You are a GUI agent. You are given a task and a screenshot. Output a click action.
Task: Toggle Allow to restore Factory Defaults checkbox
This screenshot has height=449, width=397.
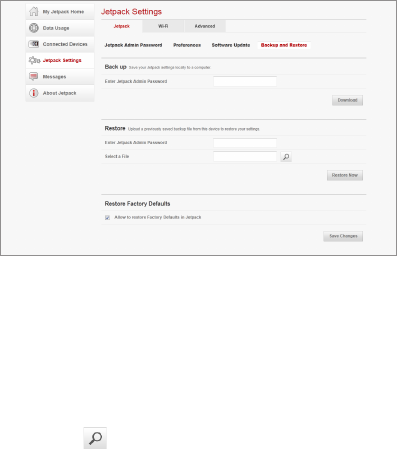tap(107, 218)
